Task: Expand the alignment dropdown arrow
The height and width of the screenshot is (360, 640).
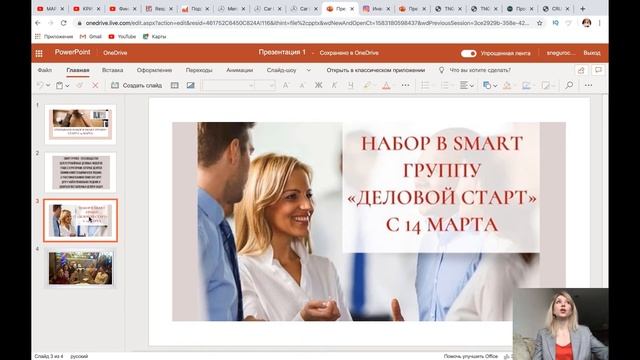Action: 472,86
